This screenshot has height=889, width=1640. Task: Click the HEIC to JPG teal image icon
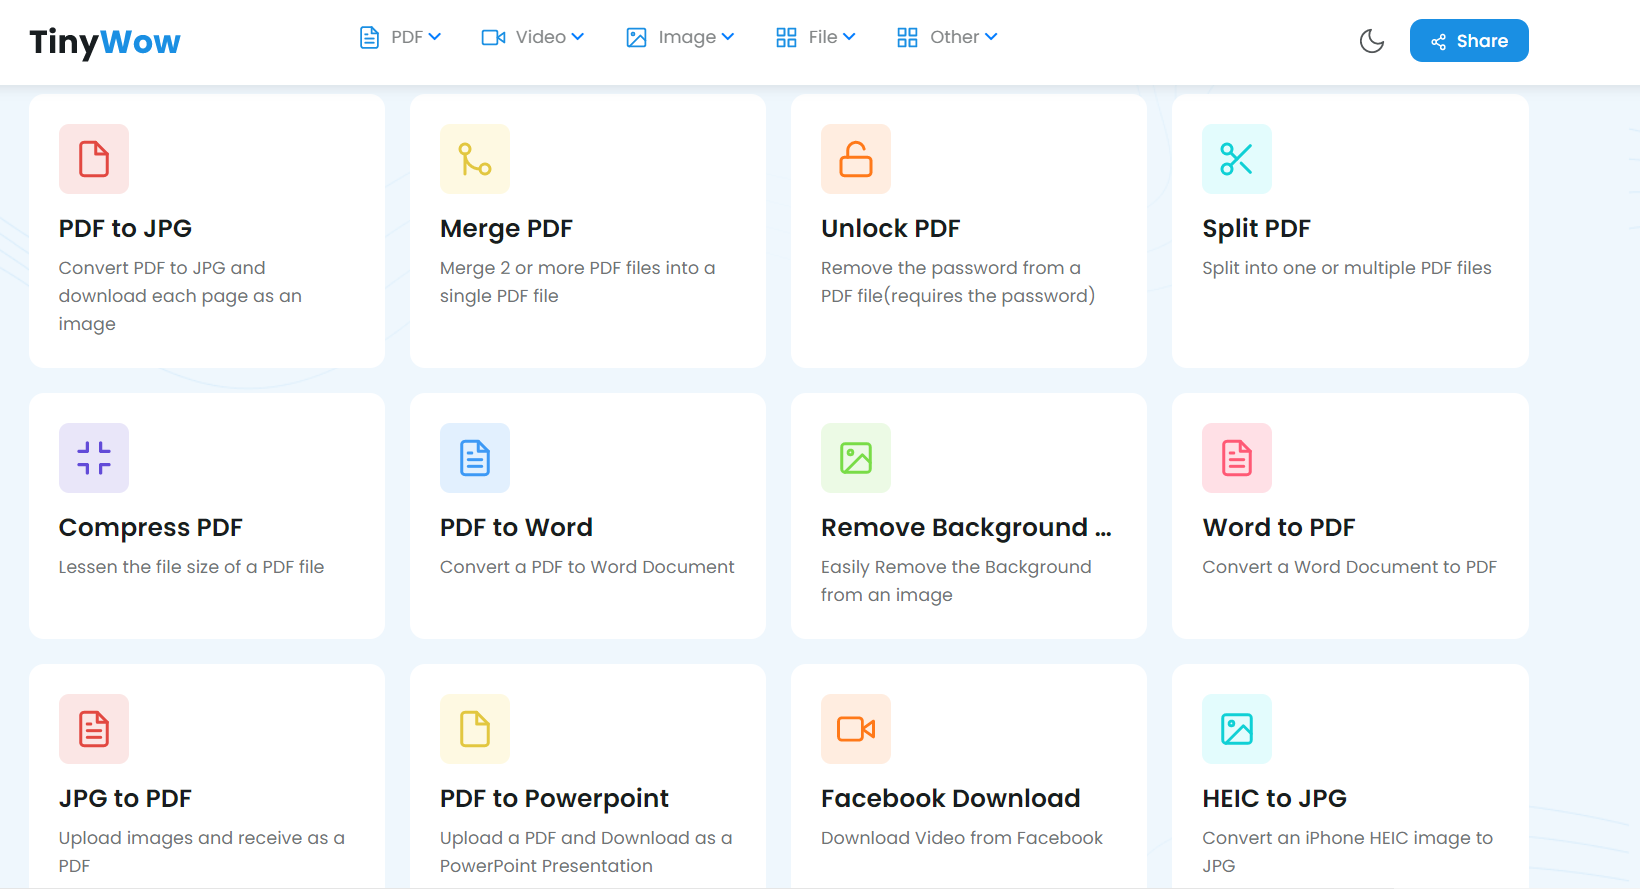point(1237,729)
